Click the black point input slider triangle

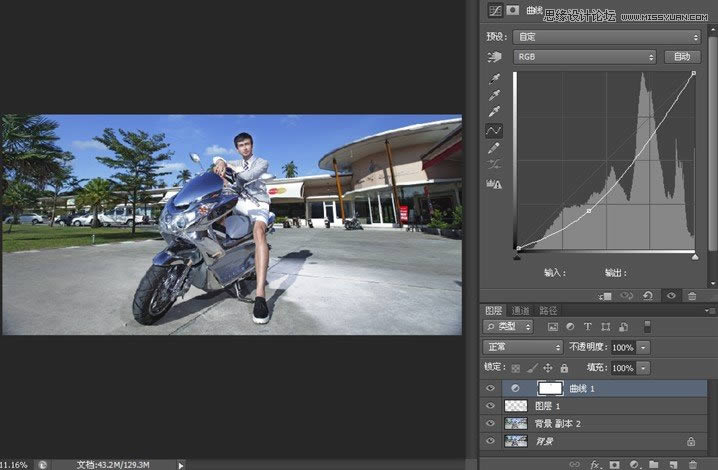tap(517, 257)
